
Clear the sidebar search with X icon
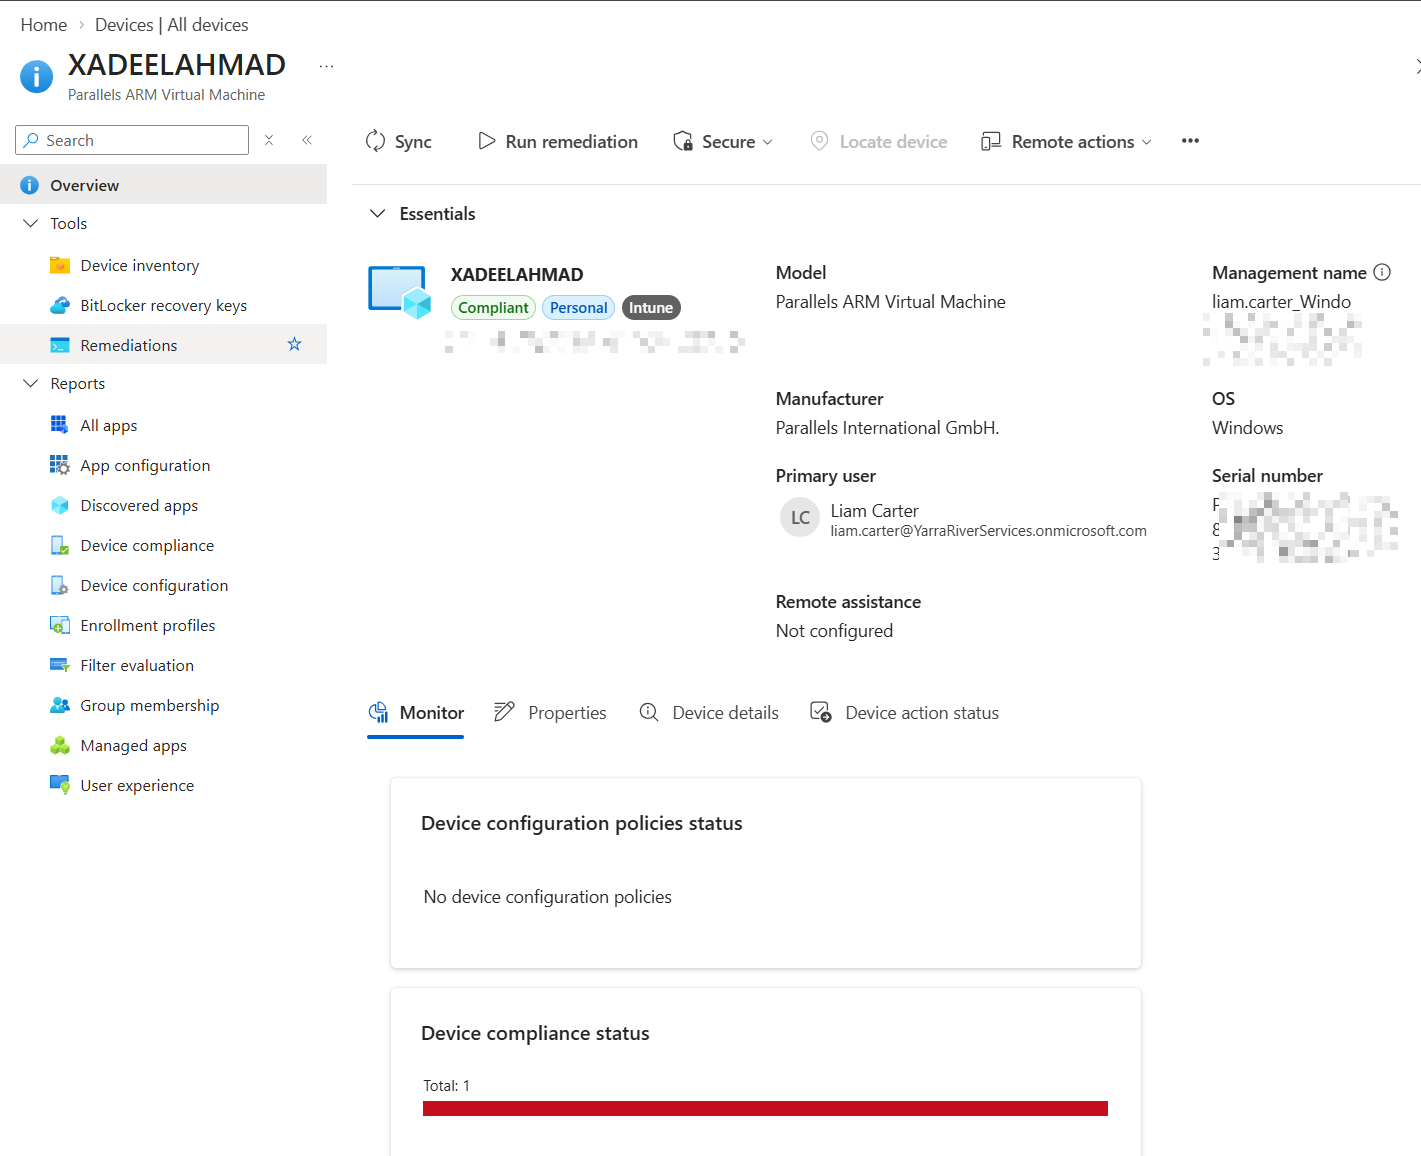click(x=269, y=140)
